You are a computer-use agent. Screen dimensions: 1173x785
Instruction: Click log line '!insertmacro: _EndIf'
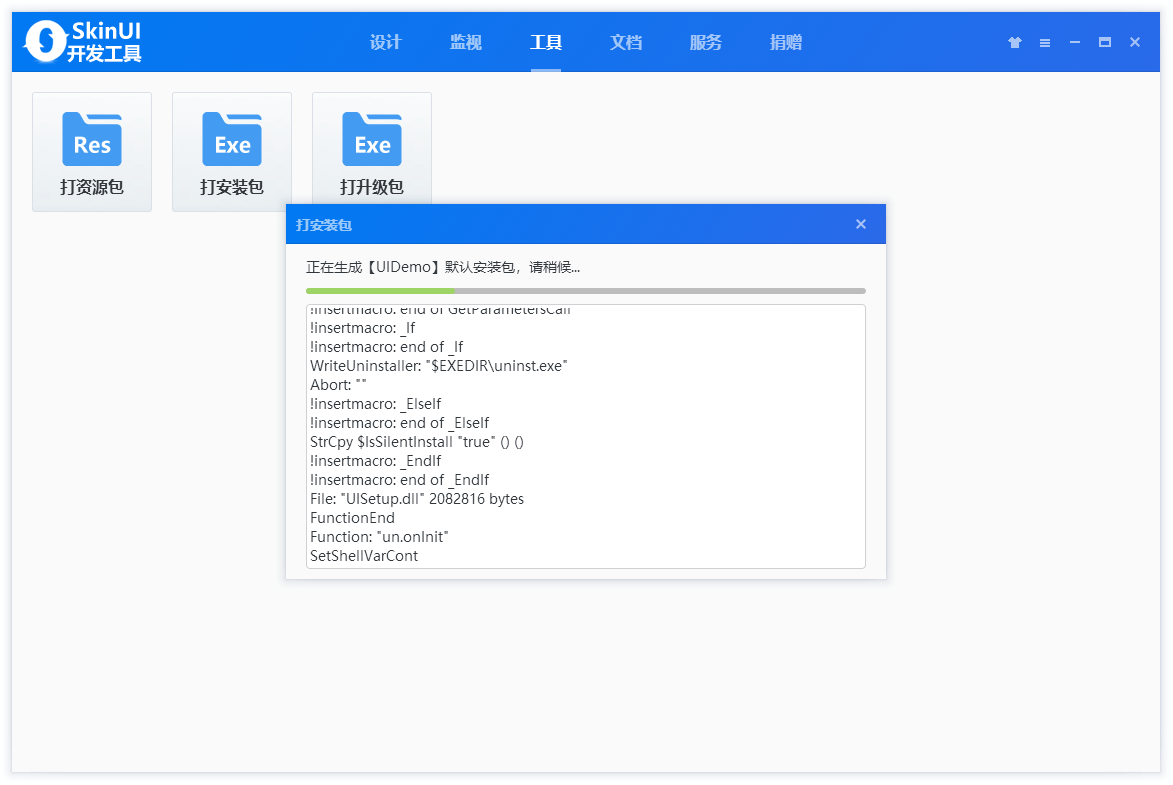tap(376, 461)
